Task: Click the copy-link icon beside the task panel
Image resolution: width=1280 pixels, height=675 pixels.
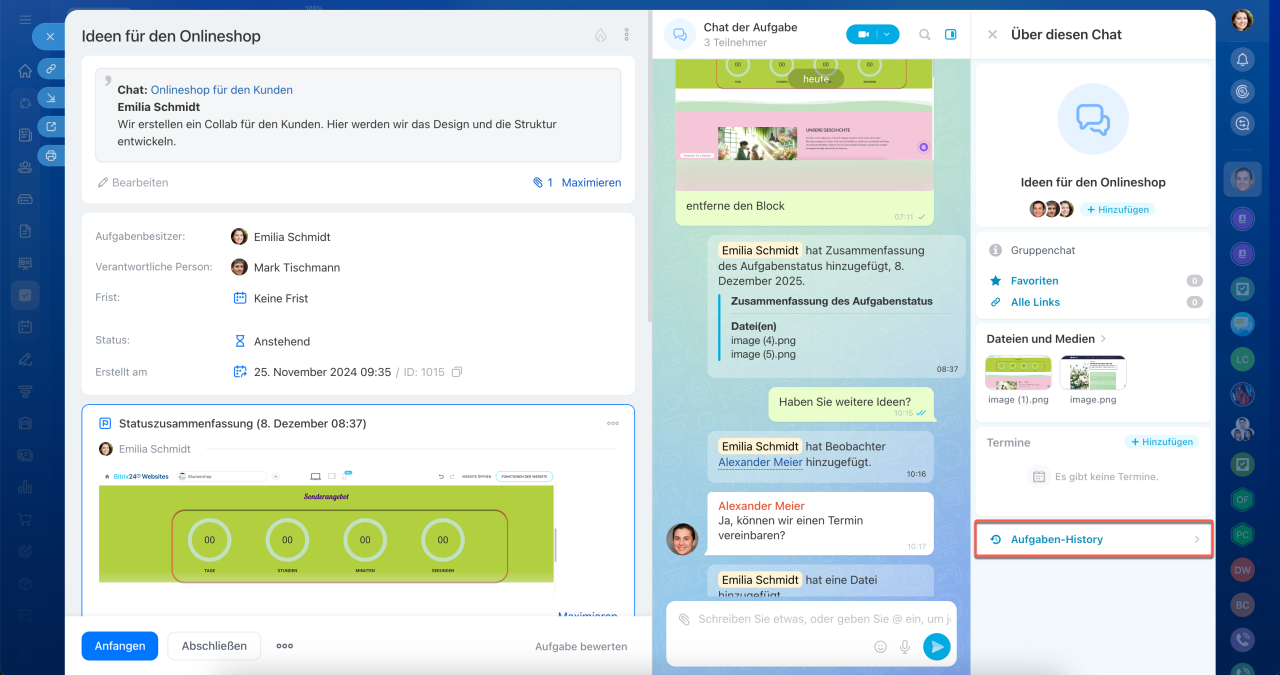Action: (51, 68)
